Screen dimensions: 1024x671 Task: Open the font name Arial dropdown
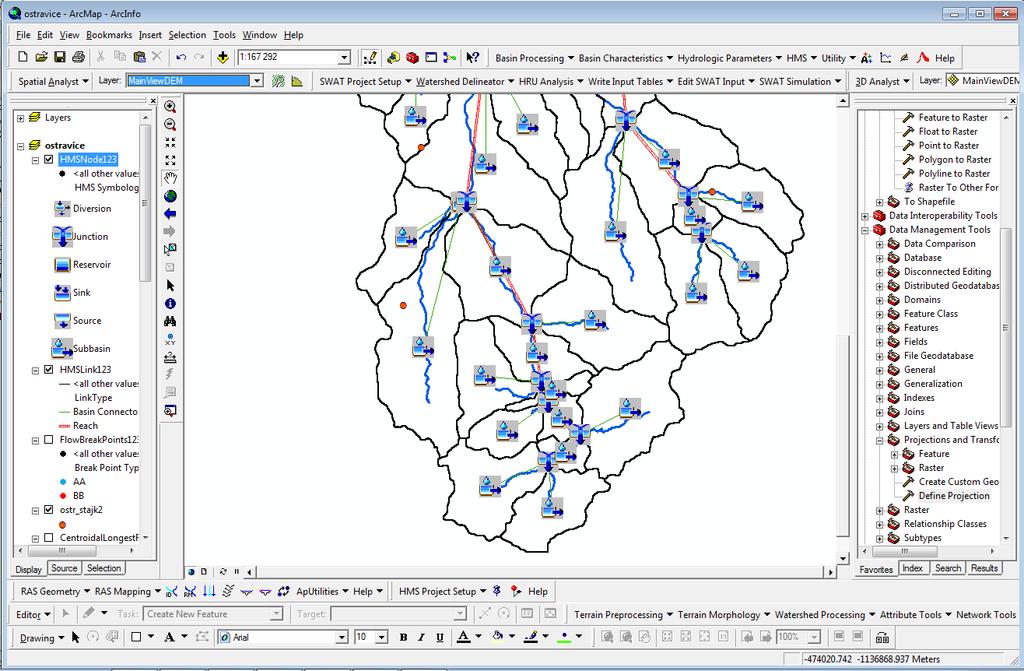pos(342,637)
